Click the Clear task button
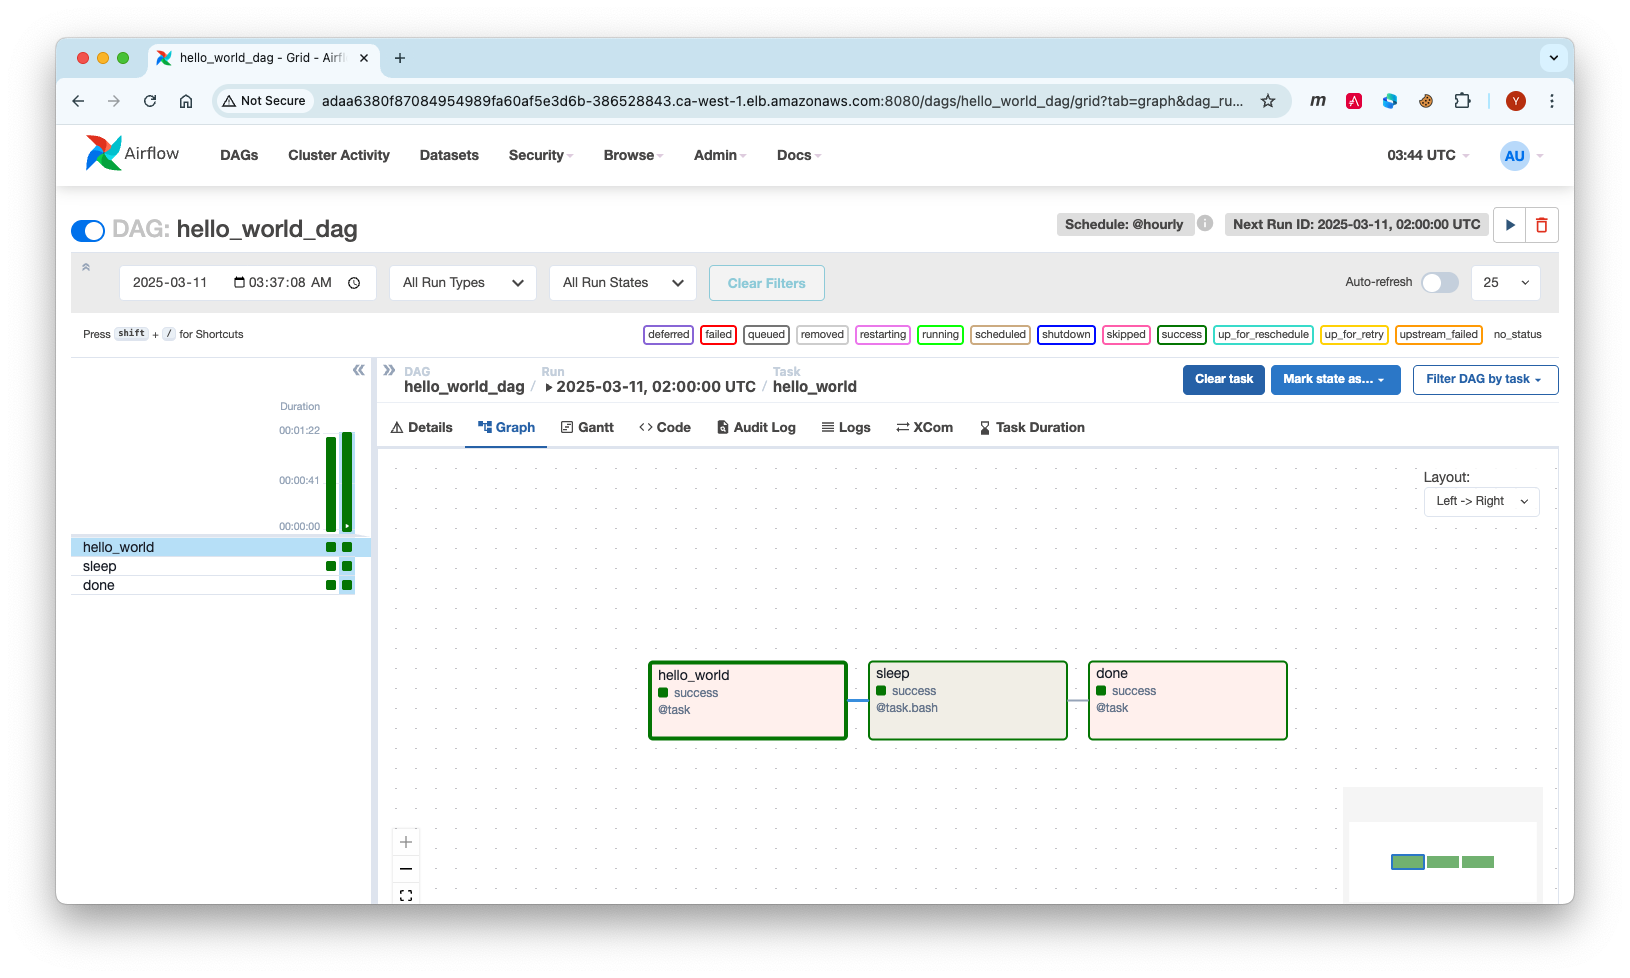1630x978 pixels. [x=1224, y=379]
